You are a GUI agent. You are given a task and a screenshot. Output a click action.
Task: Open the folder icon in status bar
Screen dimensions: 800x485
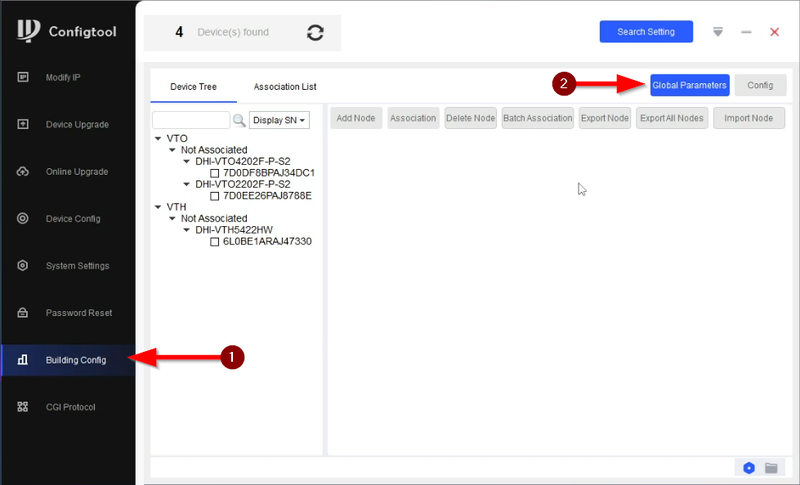click(x=771, y=468)
